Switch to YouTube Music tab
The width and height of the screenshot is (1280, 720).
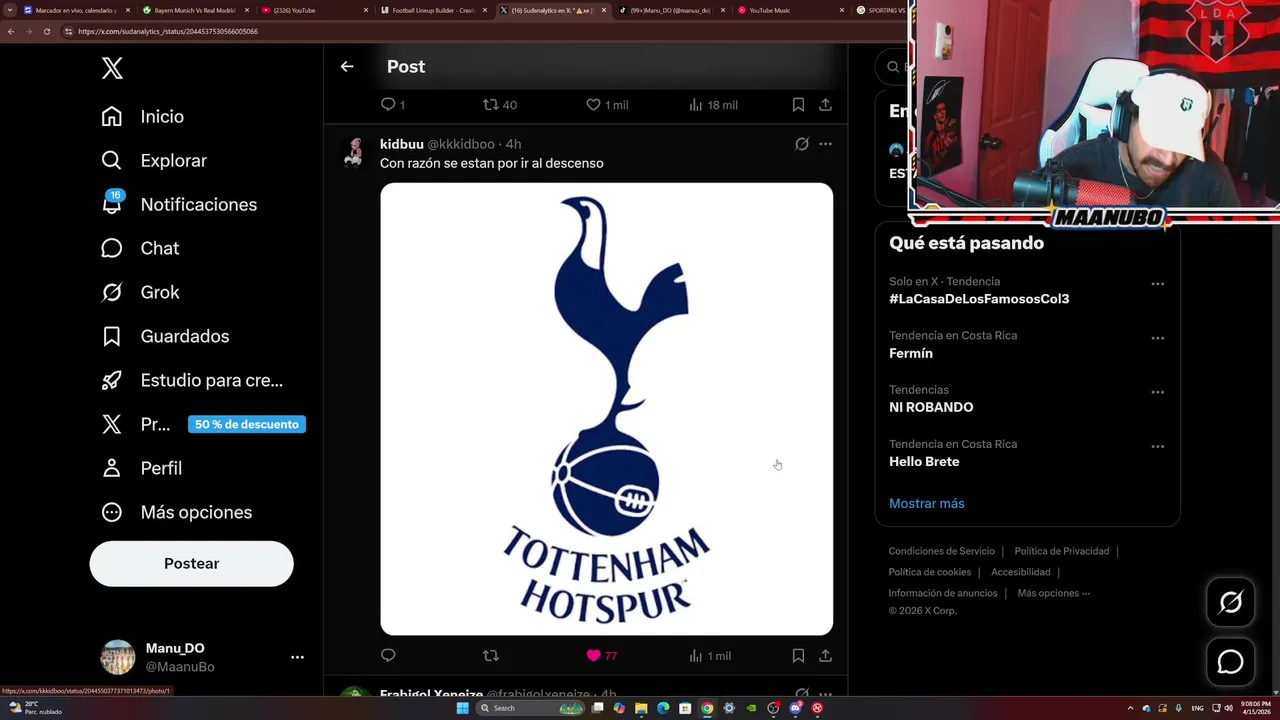click(787, 10)
